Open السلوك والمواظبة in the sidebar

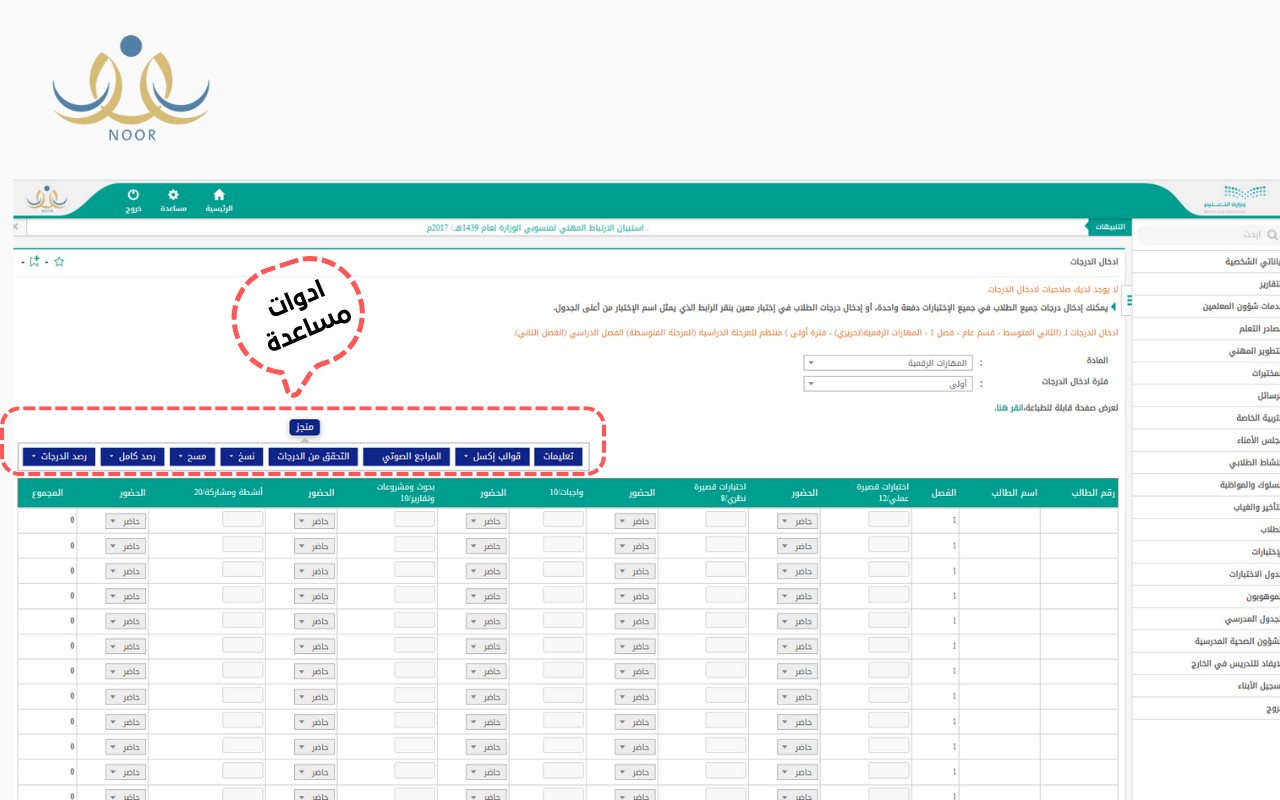pyautogui.click(x=1249, y=485)
